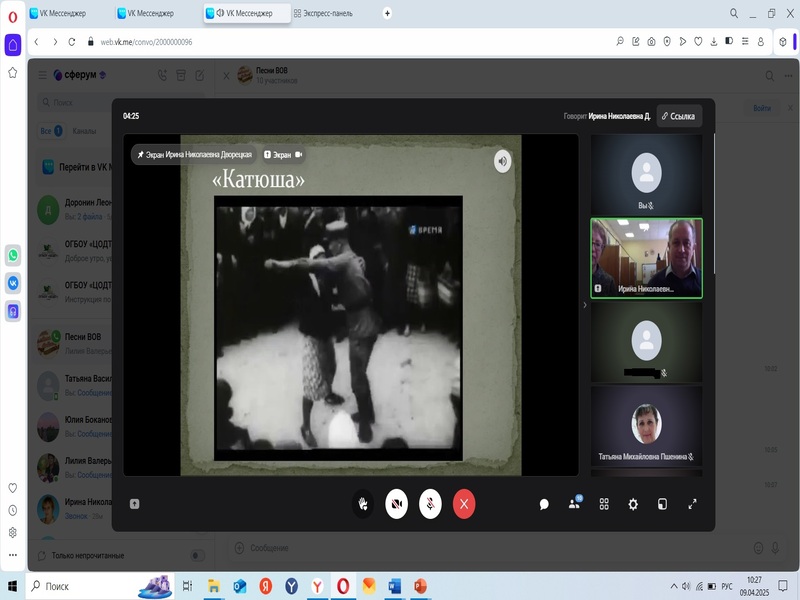Open Opera sidebar history clock
Screen dimensions: 800x600
click(x=13, y=510)
